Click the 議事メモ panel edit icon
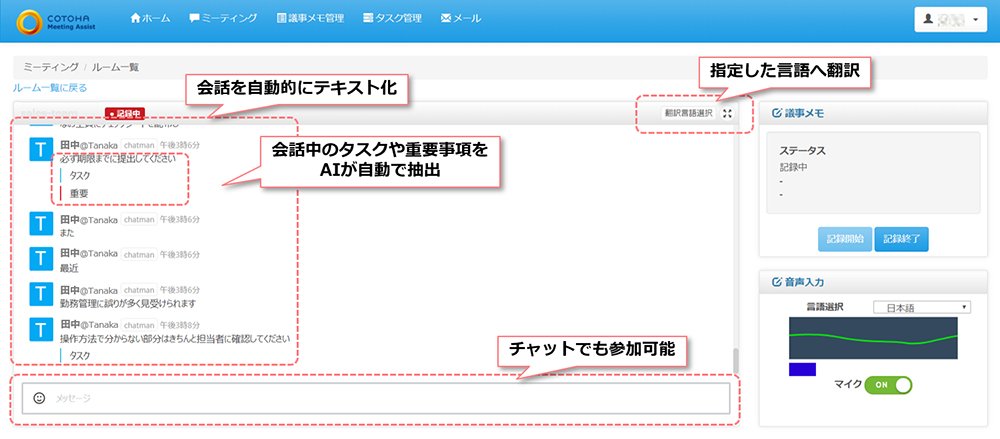The width and height of the screenshot is (1000, 439). point(776,114)
